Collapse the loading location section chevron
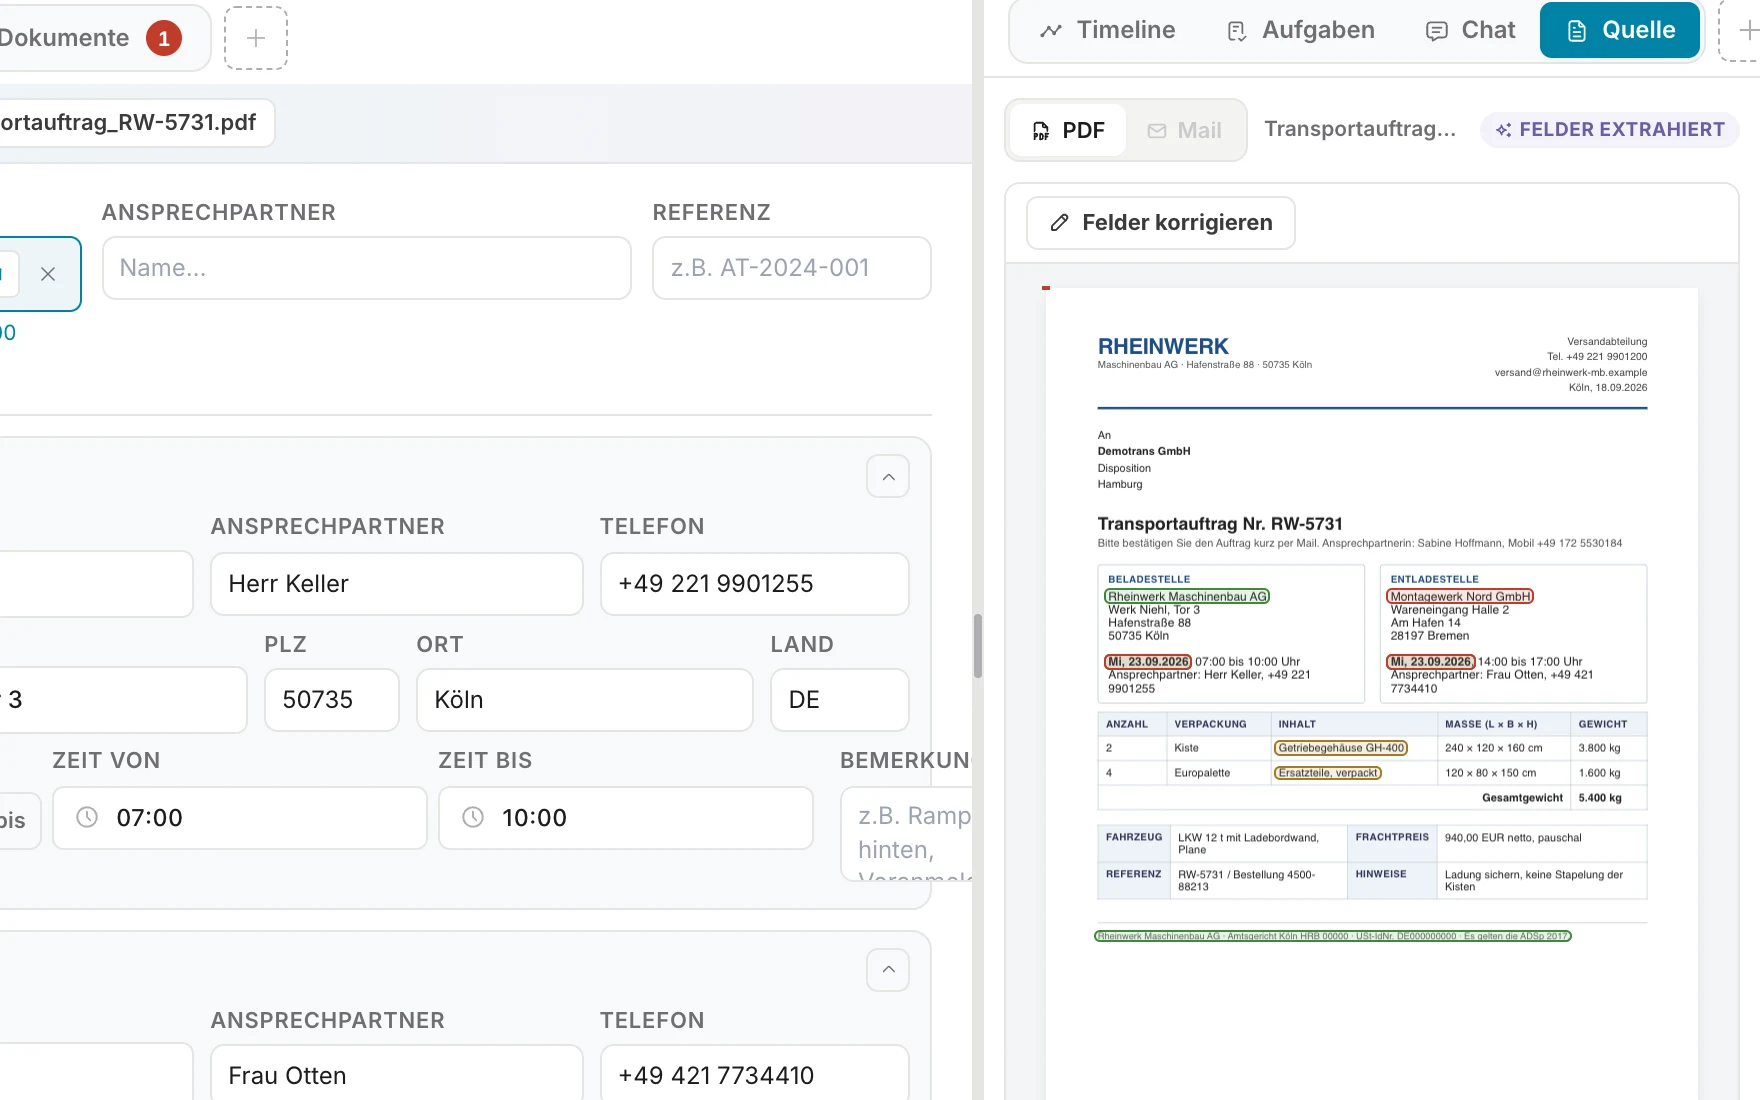Image resolution: width=1760 pixels, height=1100 pixels. (888, 477)
